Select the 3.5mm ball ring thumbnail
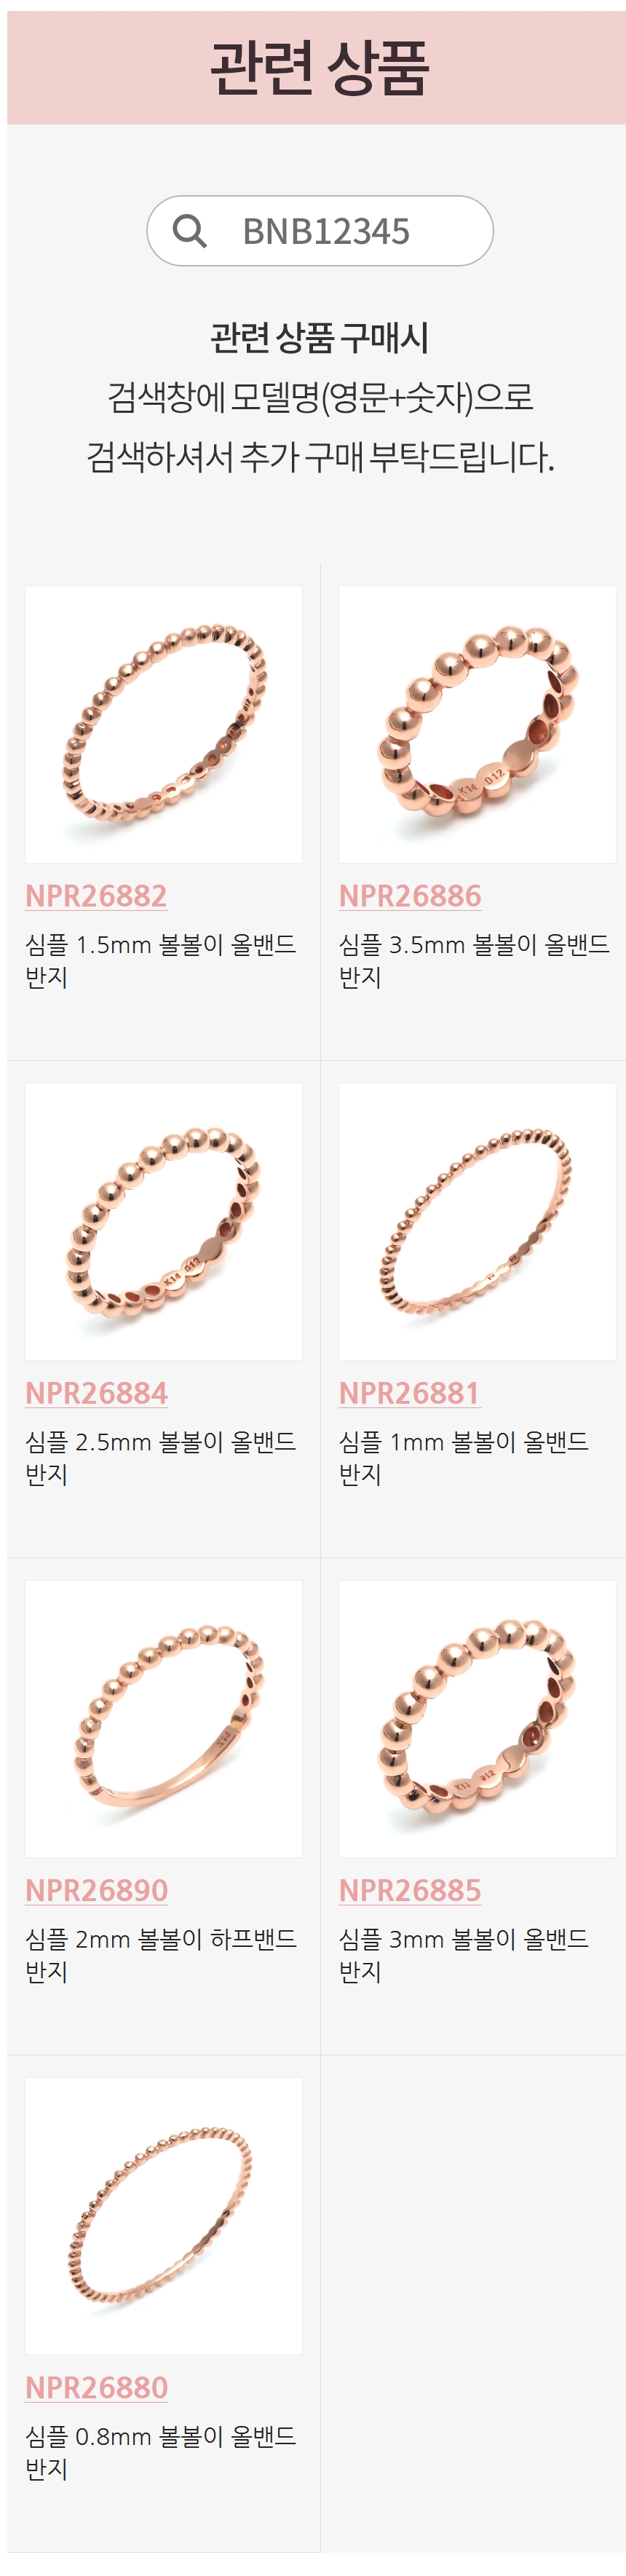Screen dimensions: 626x2576 (x=477, y=724)
